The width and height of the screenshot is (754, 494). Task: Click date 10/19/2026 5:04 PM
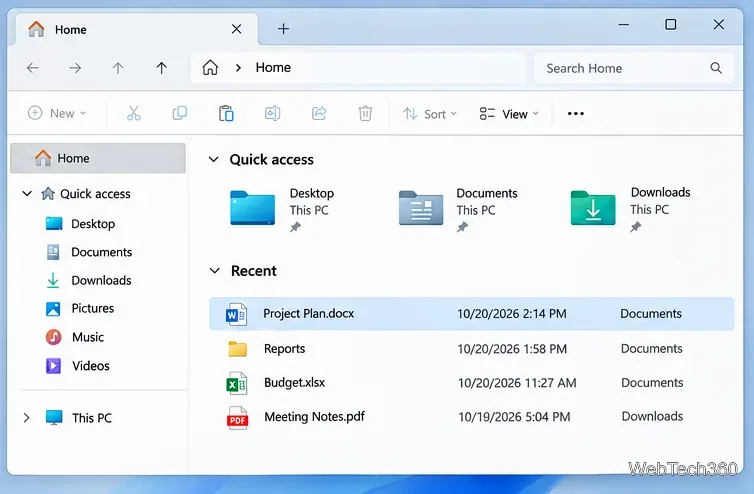514,417
